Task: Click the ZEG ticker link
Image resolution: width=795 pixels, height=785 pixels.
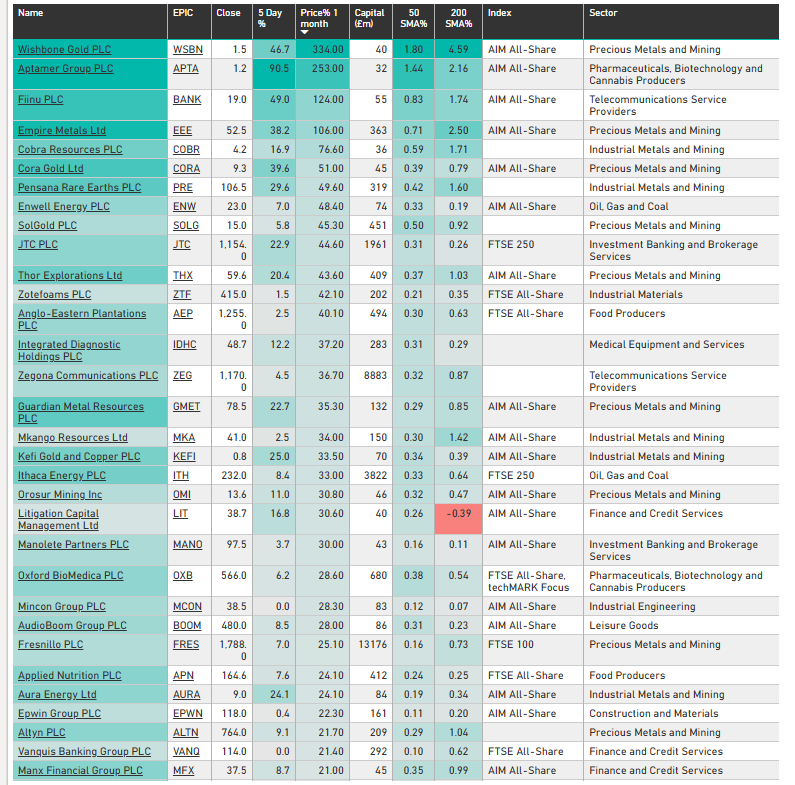Action: click(x=183, y=375)
